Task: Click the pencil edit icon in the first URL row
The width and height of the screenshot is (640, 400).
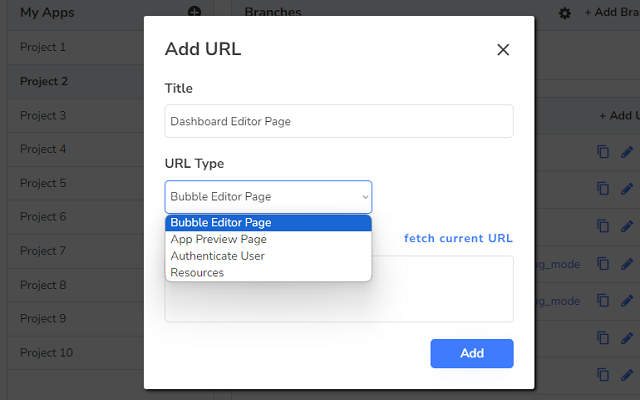Action: pos(628,152)
